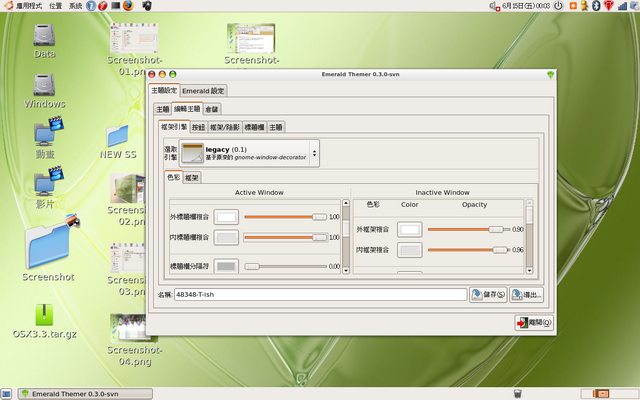Open the 標題欄分隔符 color swatch
640x400 pixels.
pyautogui.click(x=226, y=266)
